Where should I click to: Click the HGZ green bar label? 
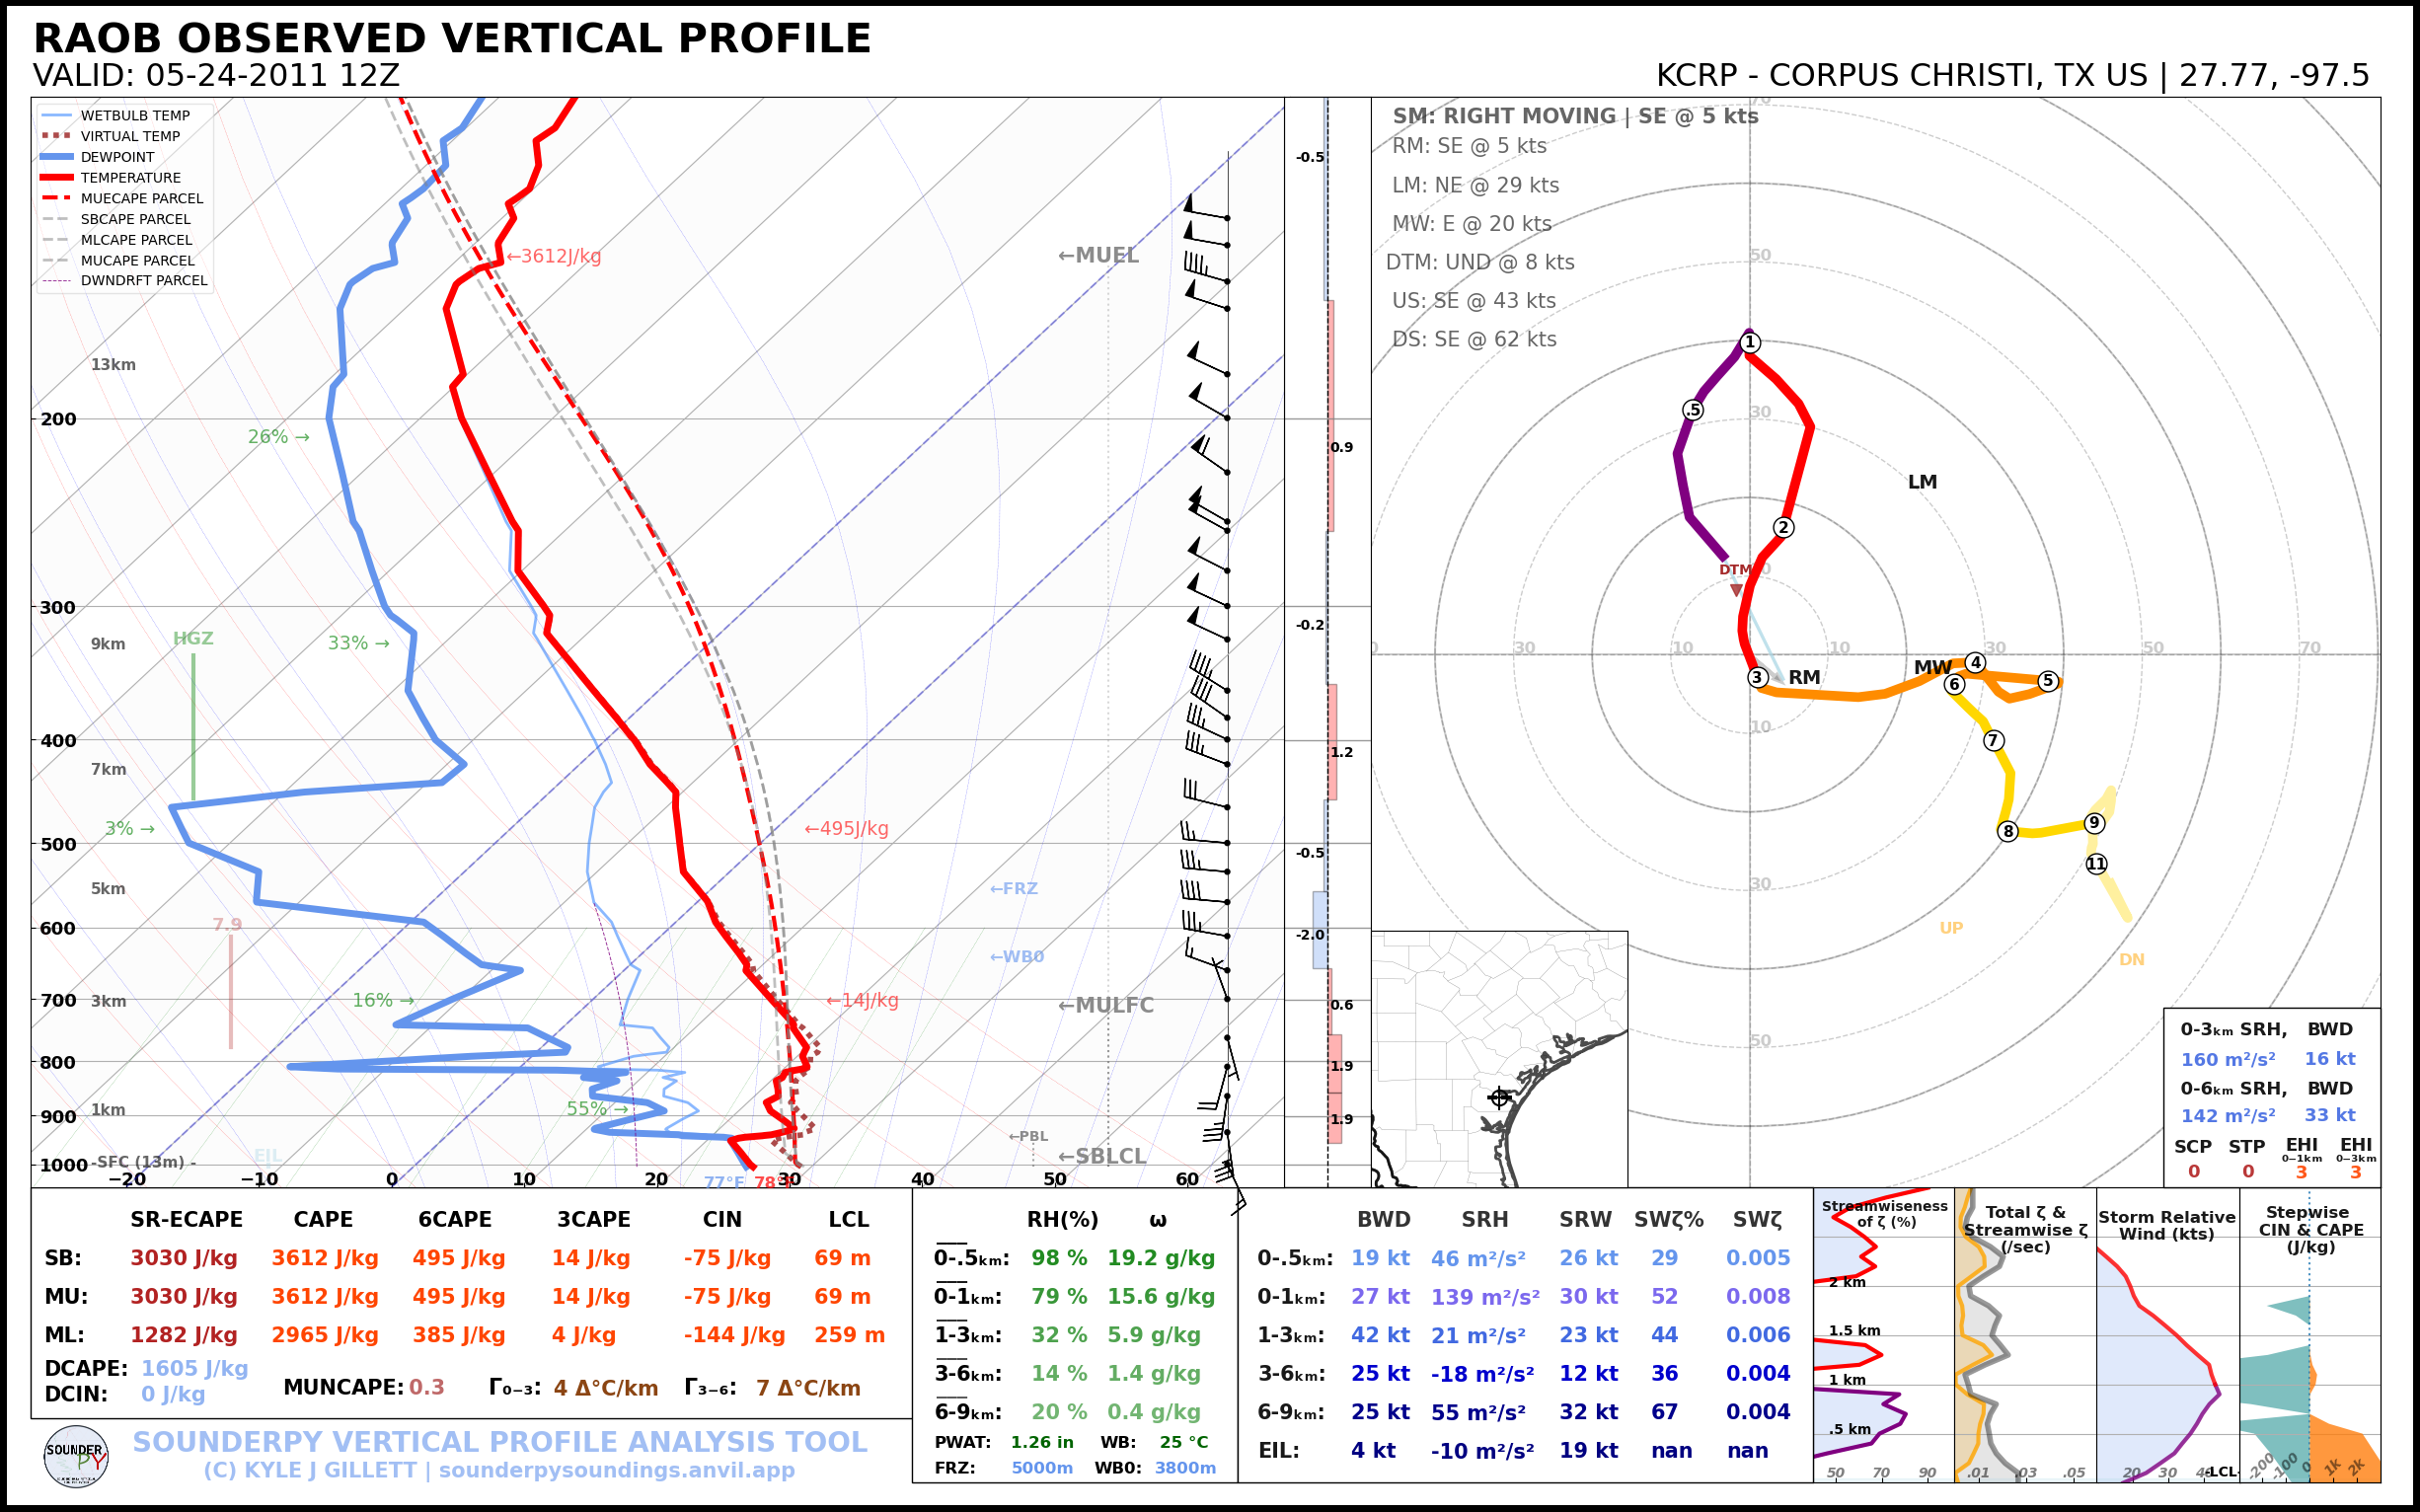[x=193, y=638]
